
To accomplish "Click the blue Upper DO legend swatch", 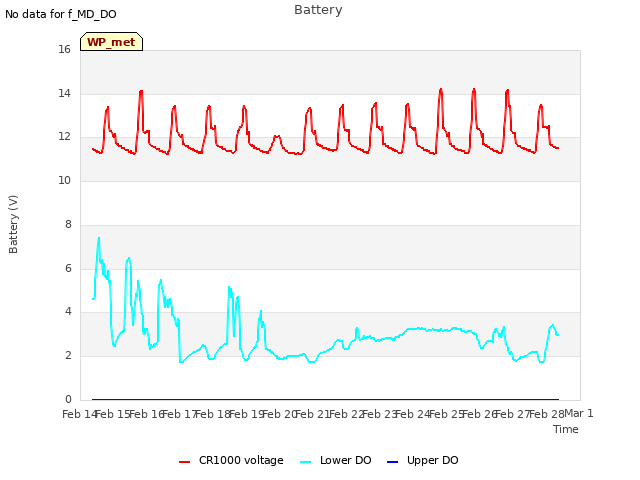I will point(392,462).
